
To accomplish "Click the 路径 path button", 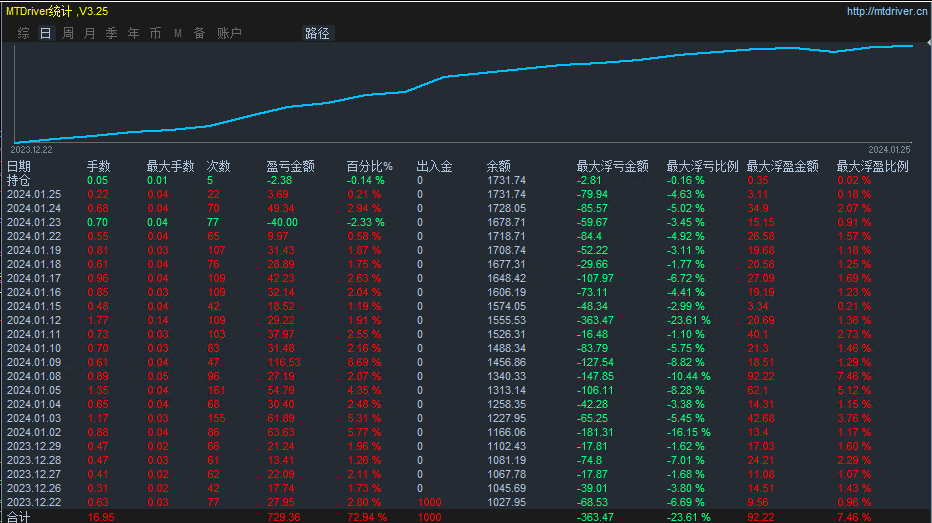I will tap(317, 33).
